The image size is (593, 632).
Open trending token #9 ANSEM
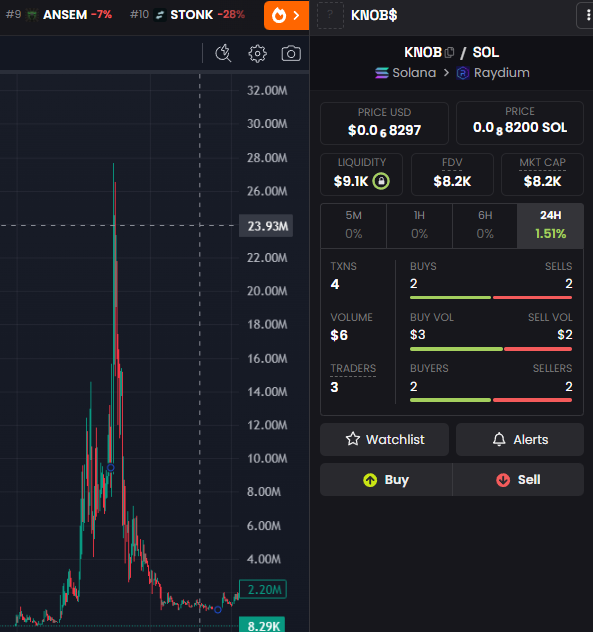(x=59, y=15)
